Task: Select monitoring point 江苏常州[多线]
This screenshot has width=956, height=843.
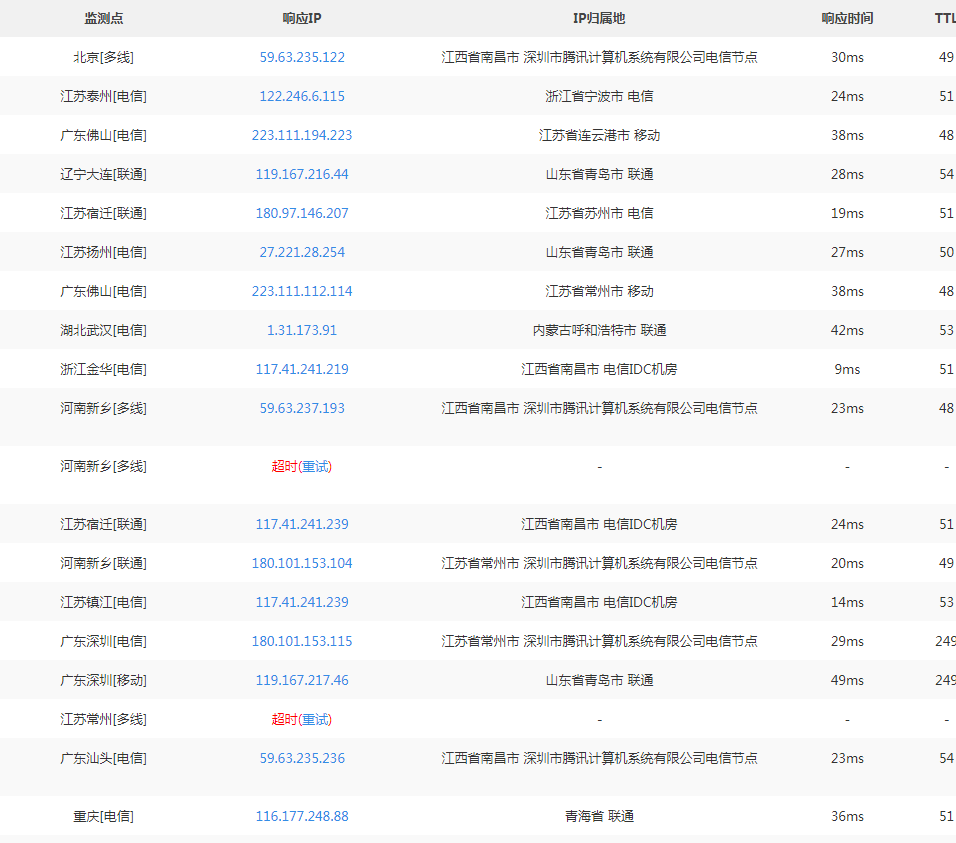Action: tap(104, 719)
